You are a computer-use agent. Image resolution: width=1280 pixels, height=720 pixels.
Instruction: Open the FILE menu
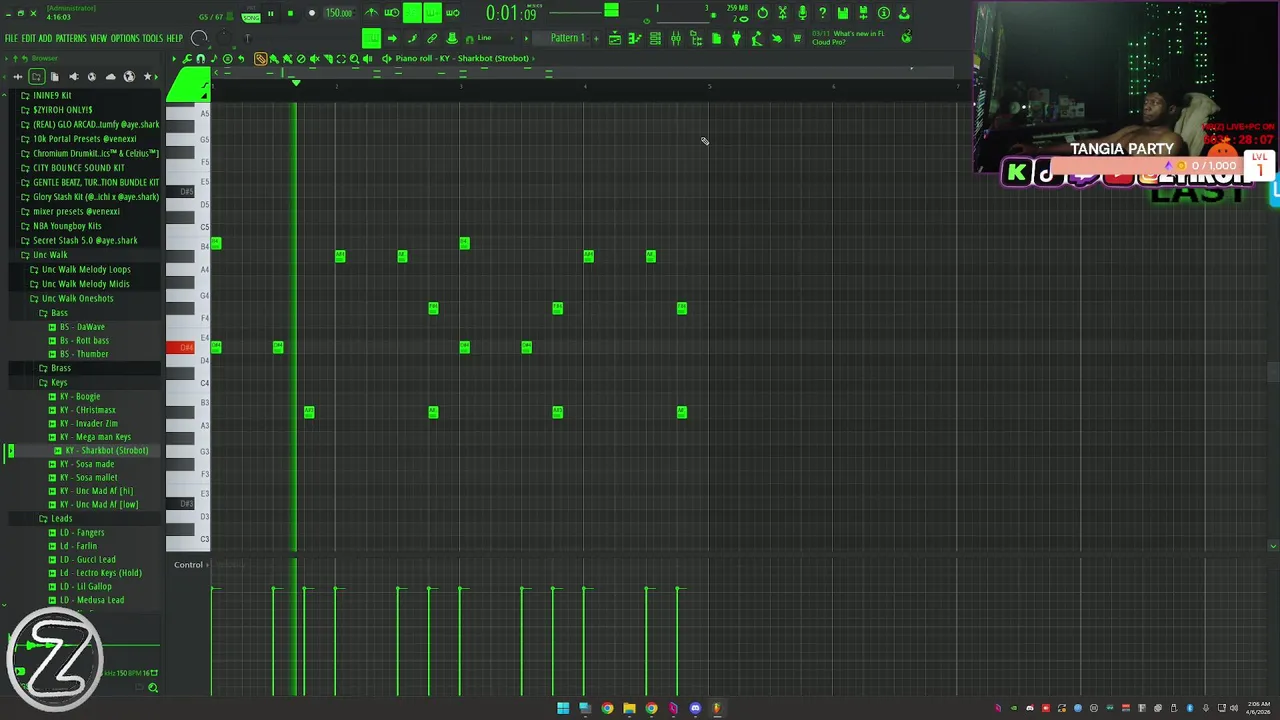point(12,39)
